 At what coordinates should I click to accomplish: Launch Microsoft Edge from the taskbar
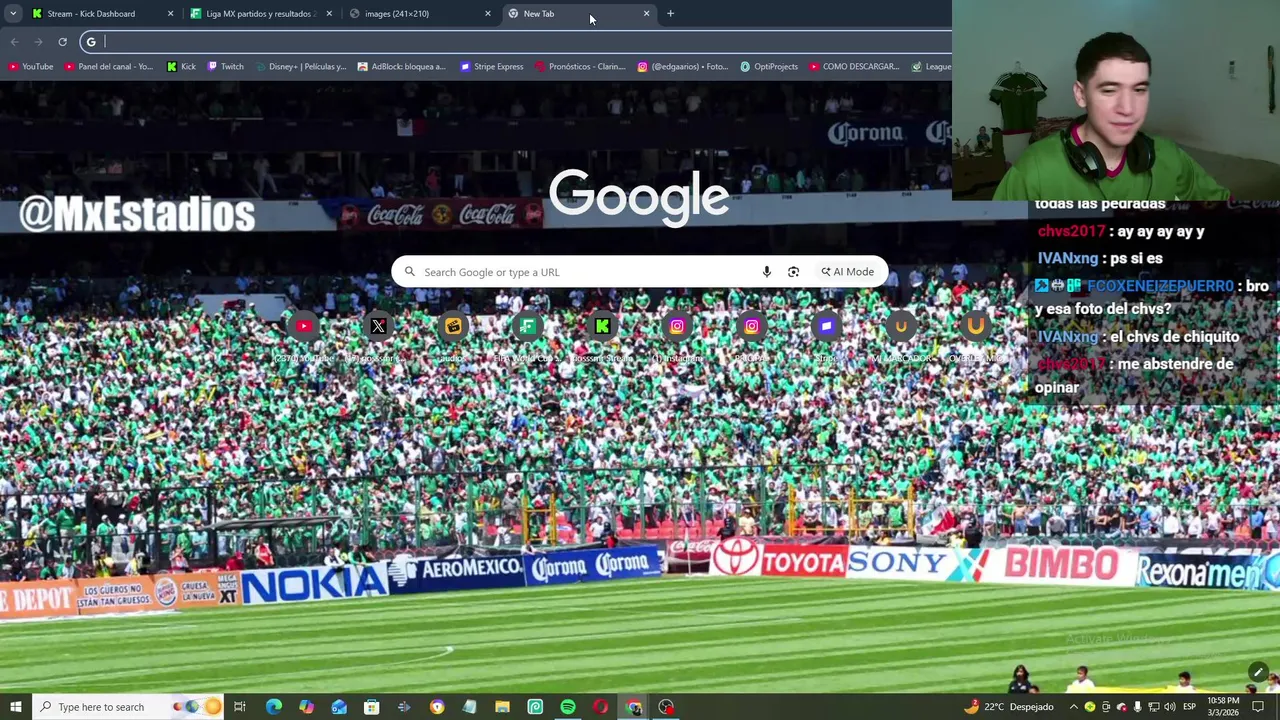274,707
